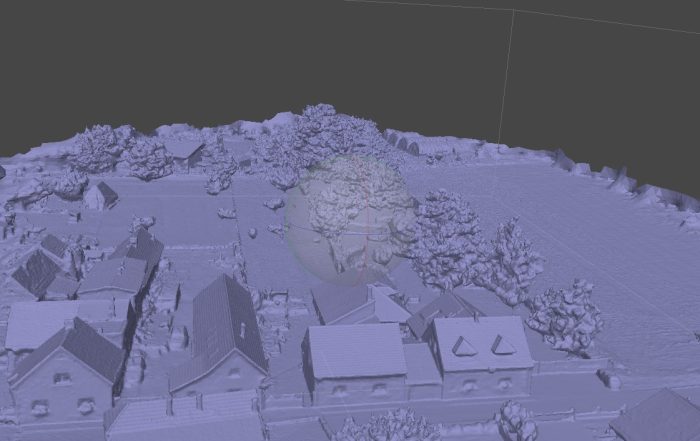Click the small box object near the right field

click(x=608, y=379)
